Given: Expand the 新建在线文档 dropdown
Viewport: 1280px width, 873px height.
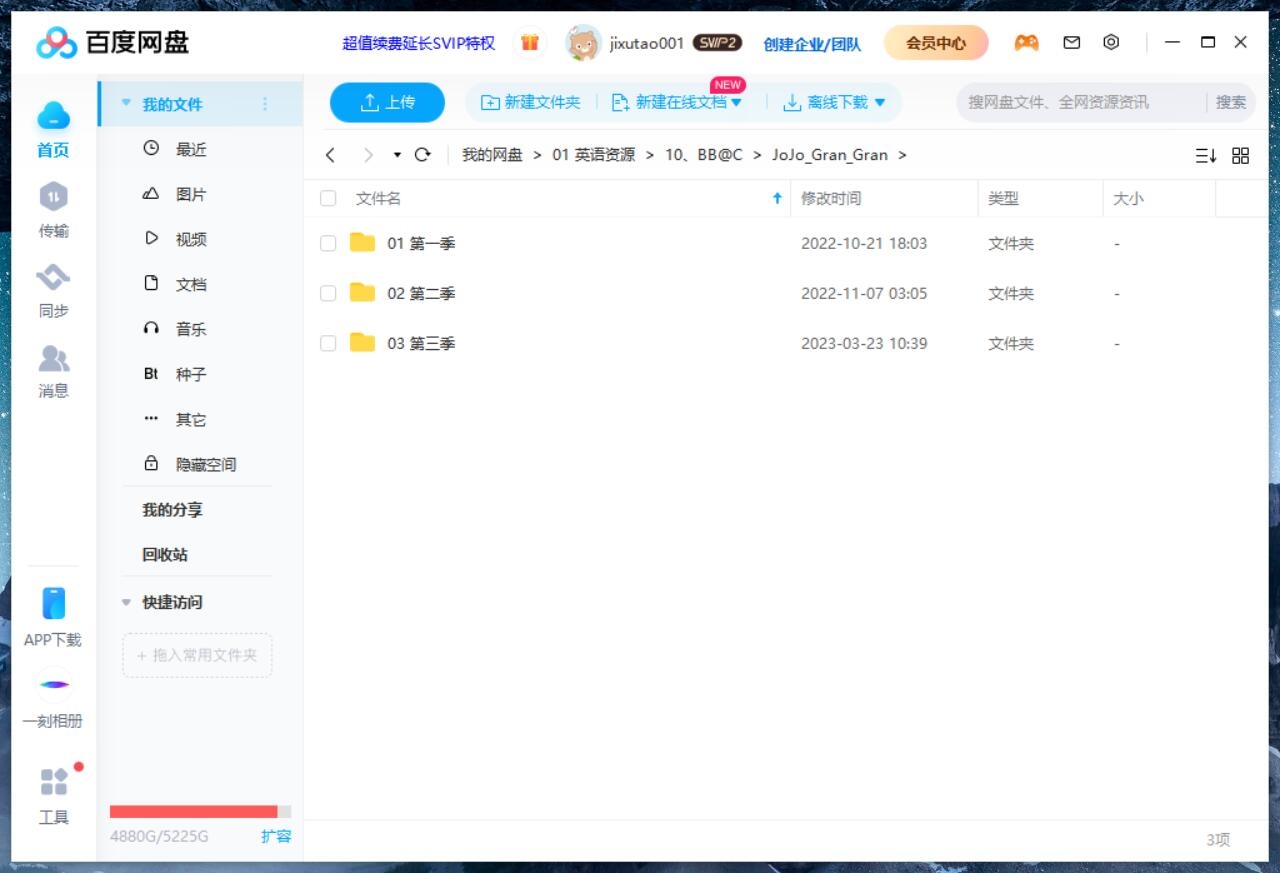Looking at the screenshot, I should 737,102.
